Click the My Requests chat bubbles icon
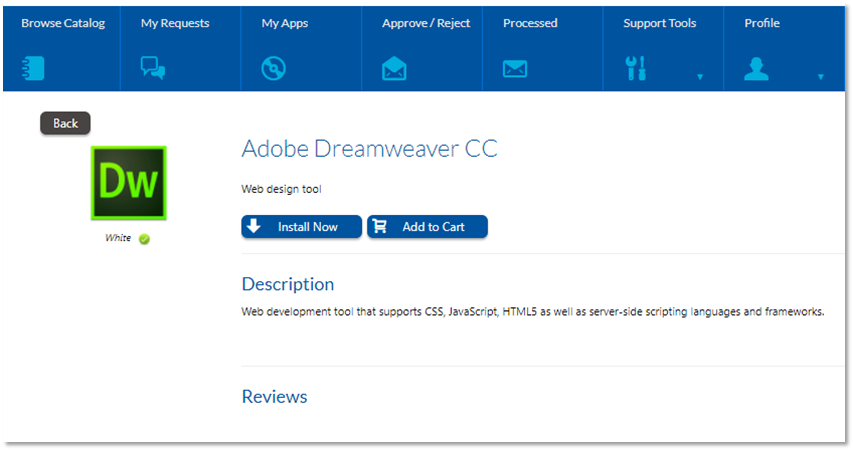 153,68
